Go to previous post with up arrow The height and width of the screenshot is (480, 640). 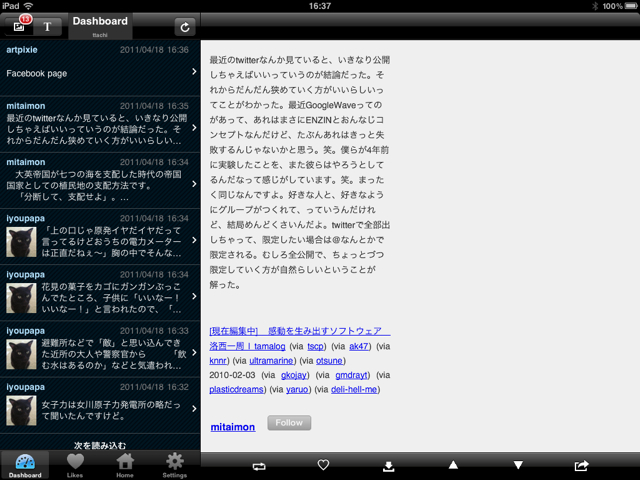point(452,465)
